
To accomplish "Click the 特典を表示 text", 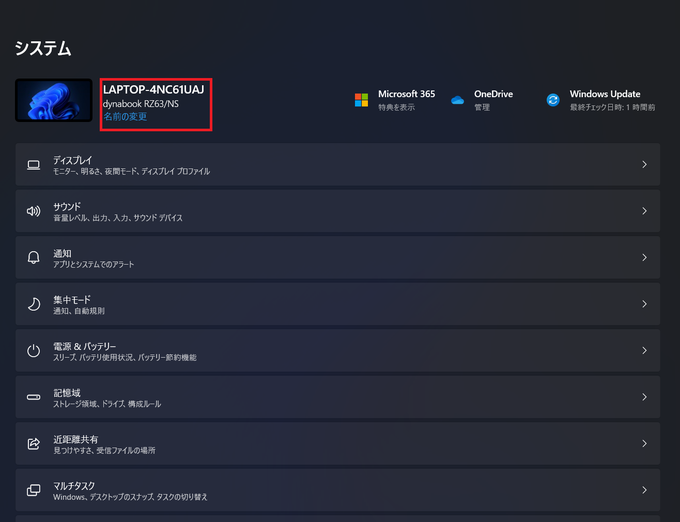I will click(x=396, y=107).
